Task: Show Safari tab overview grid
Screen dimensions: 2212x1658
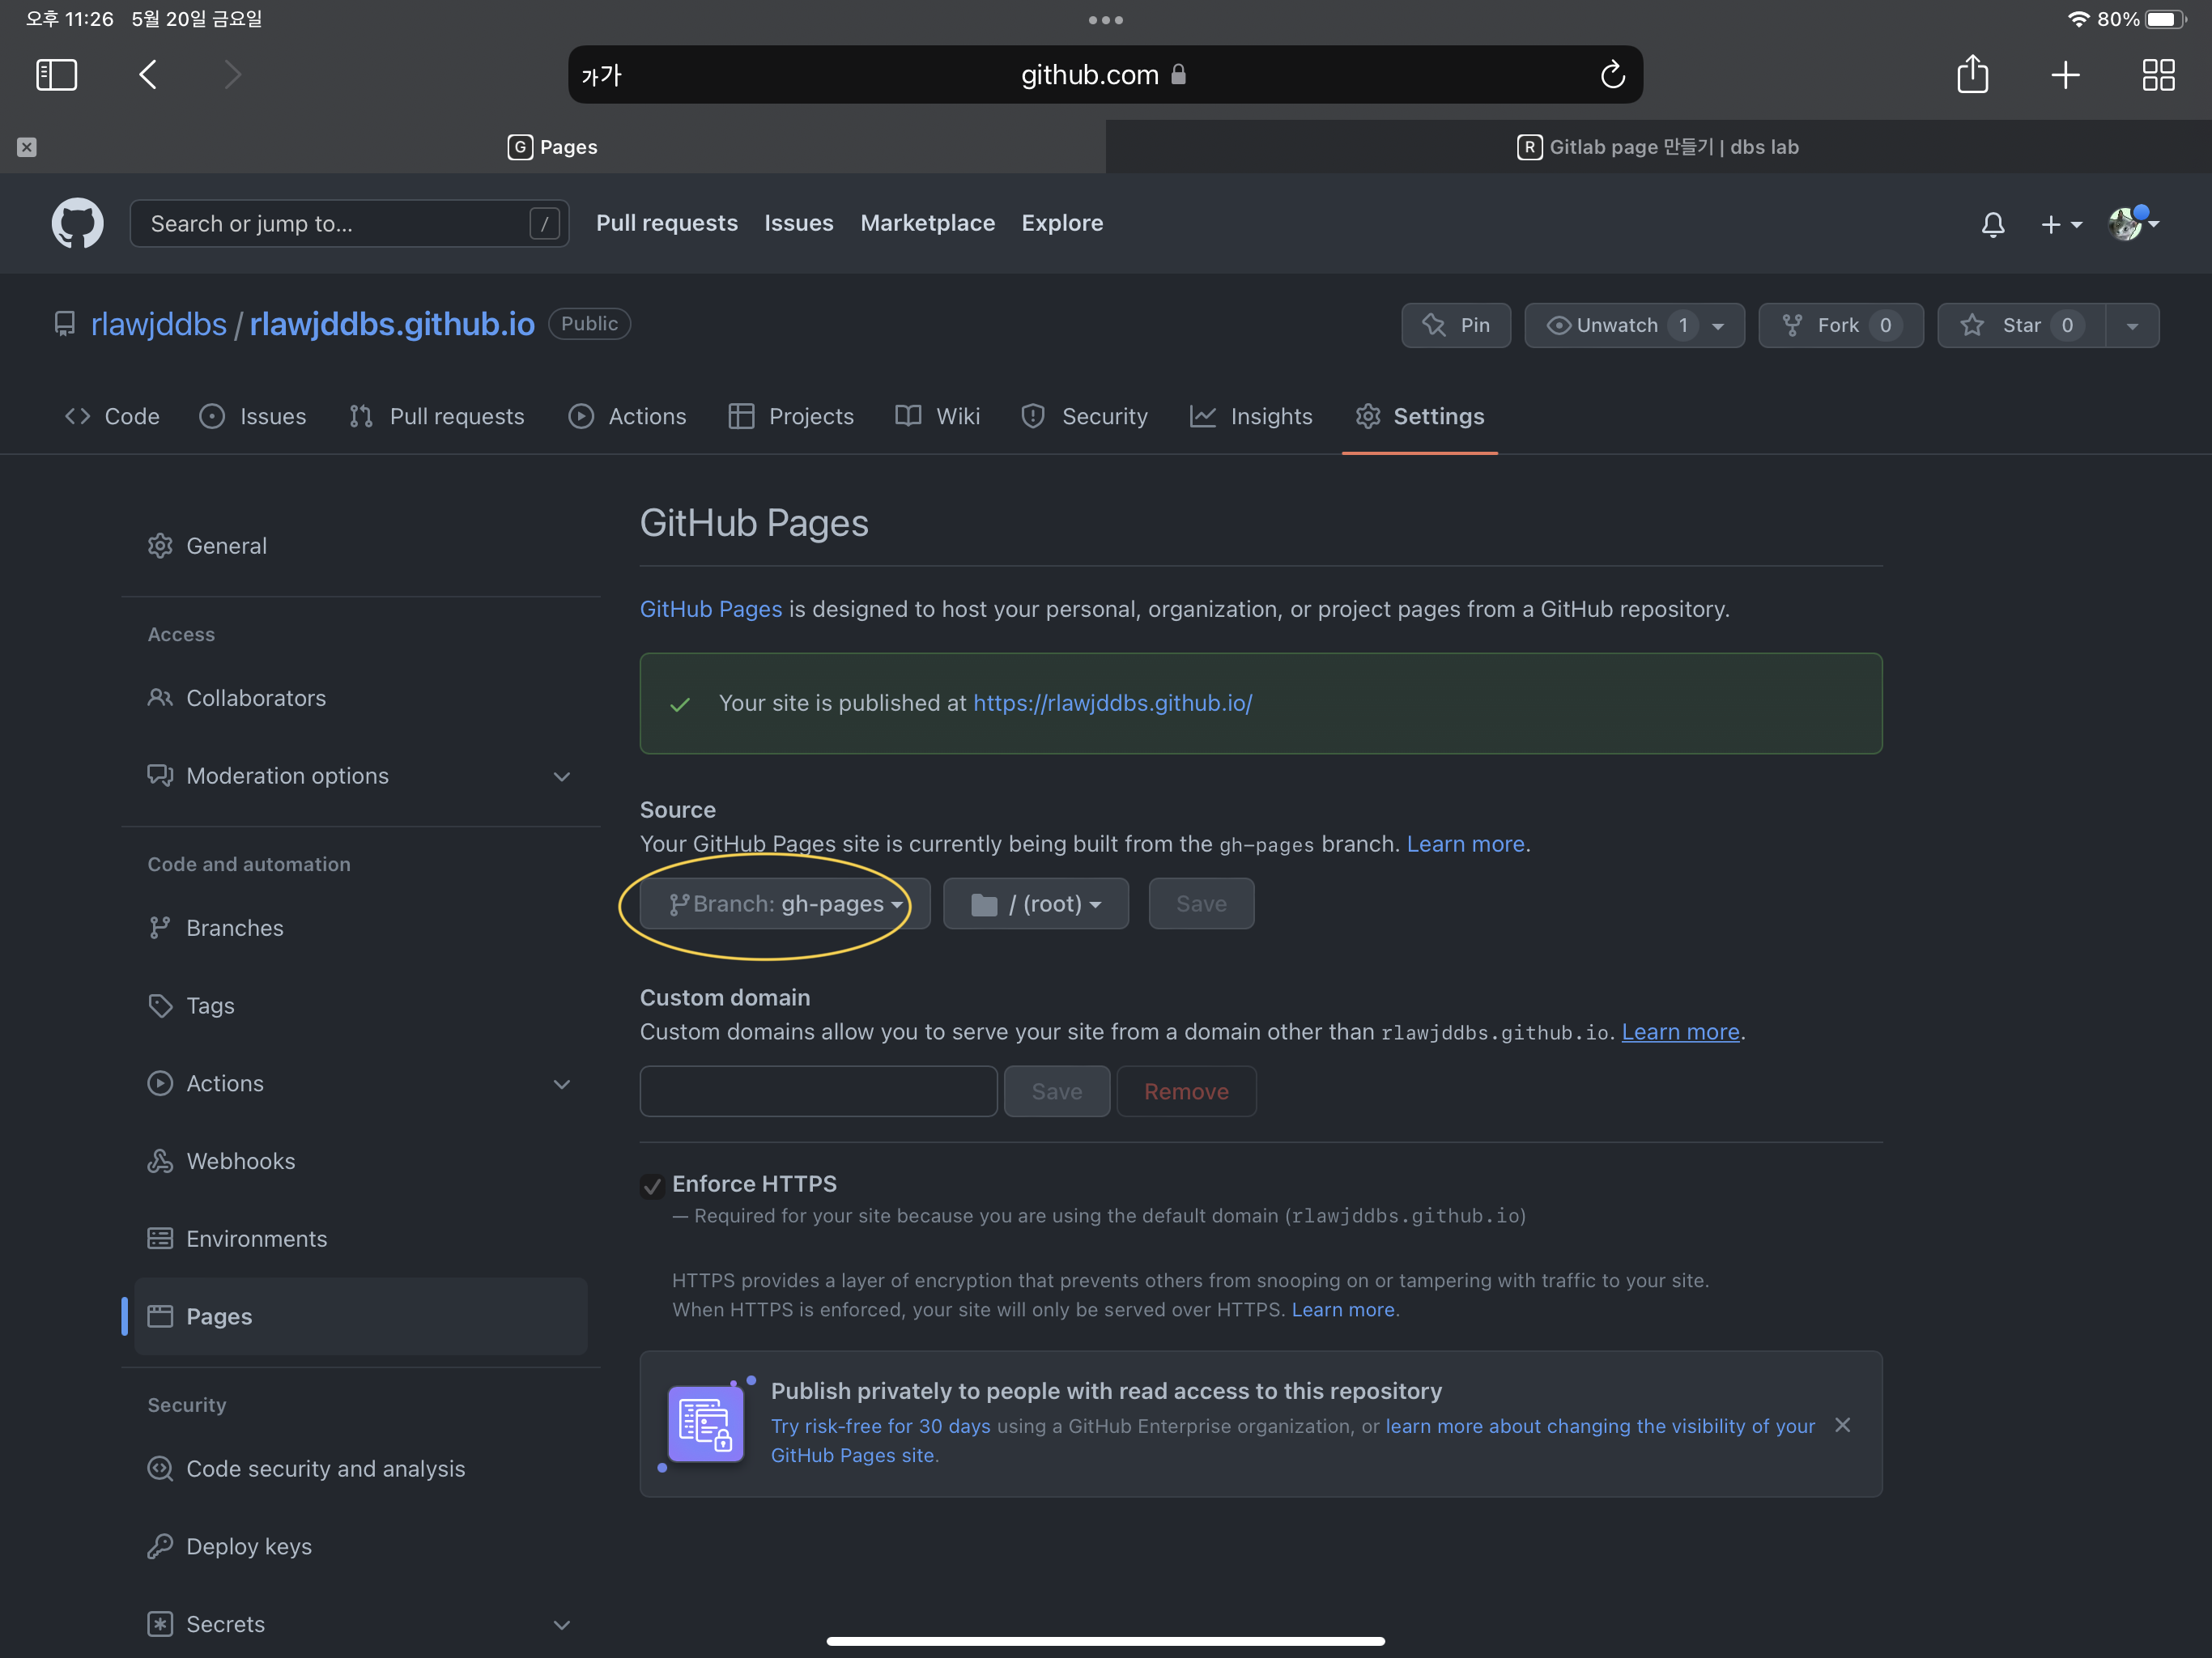Action: pyautogui.click(x=2158, y=75)
